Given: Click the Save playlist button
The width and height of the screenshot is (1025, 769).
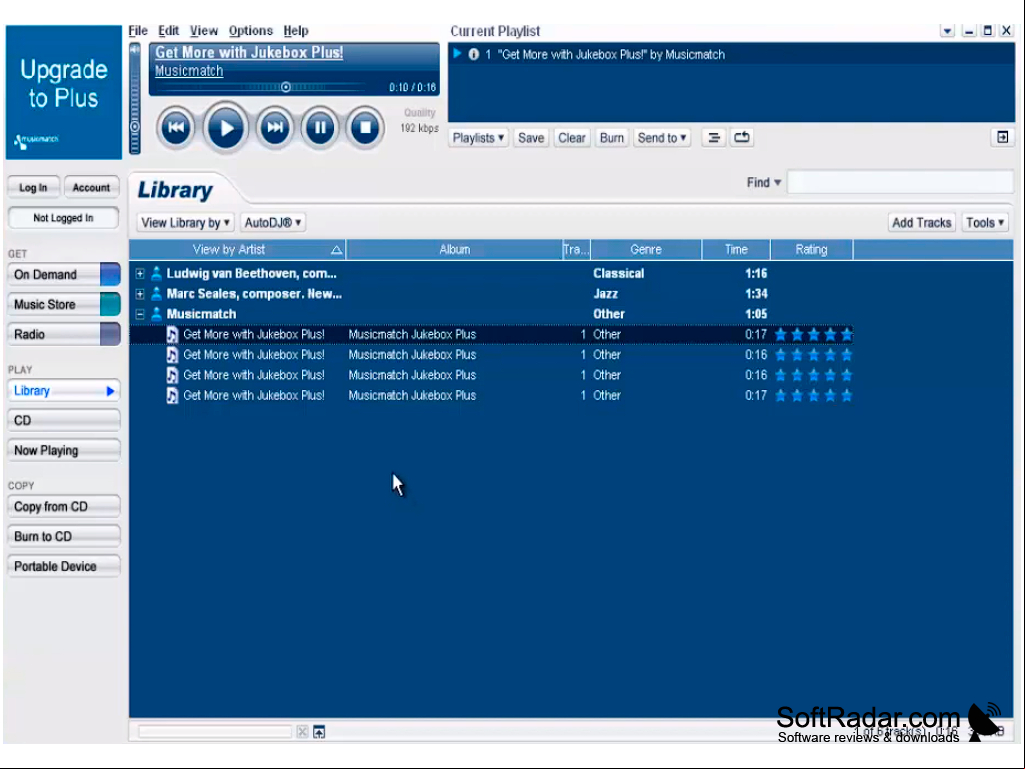Looking at the screenshot, I should pos(531,138).
